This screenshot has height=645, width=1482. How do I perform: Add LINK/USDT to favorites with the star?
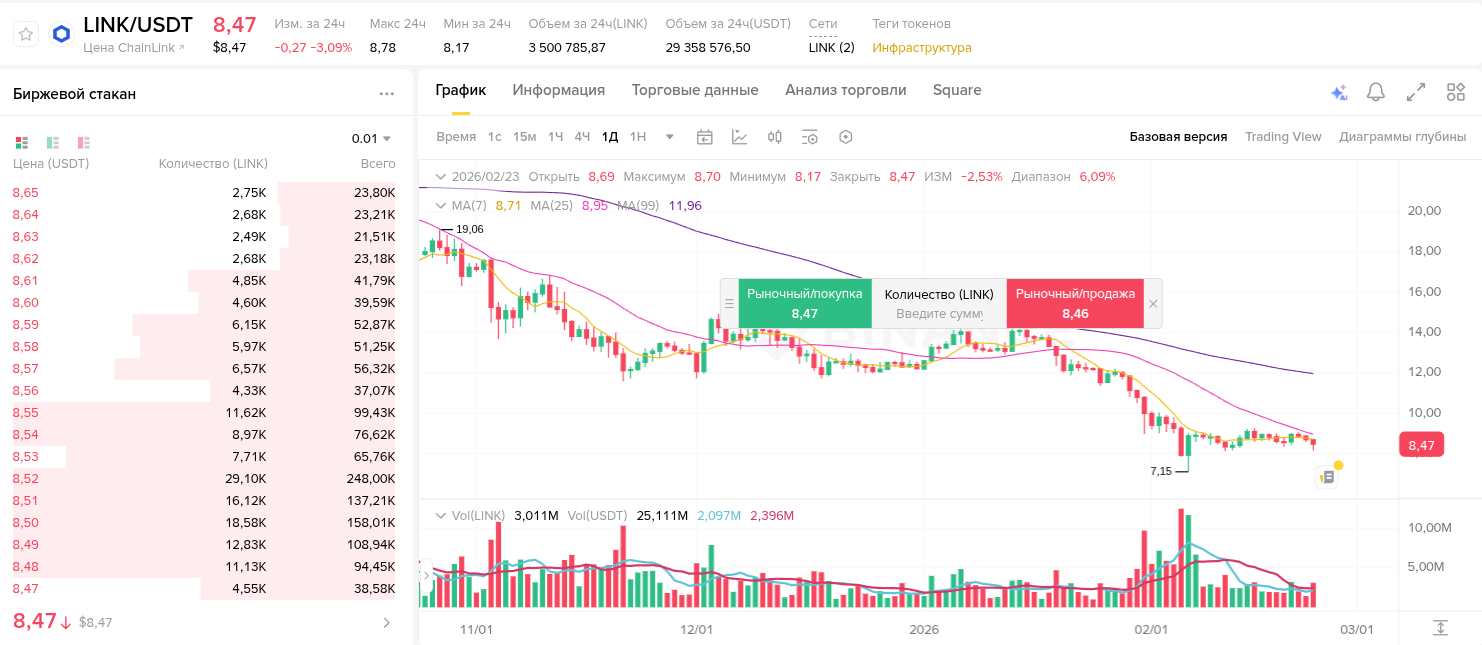26,34
